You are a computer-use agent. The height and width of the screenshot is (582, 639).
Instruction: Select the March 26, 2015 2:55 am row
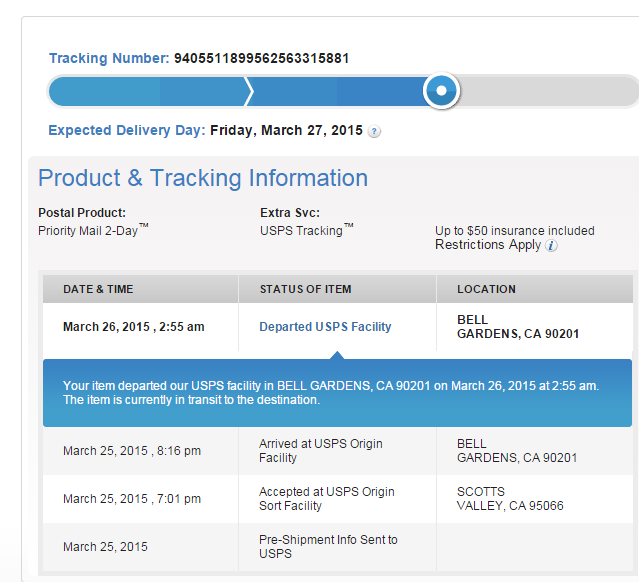[x=337, y=327]
